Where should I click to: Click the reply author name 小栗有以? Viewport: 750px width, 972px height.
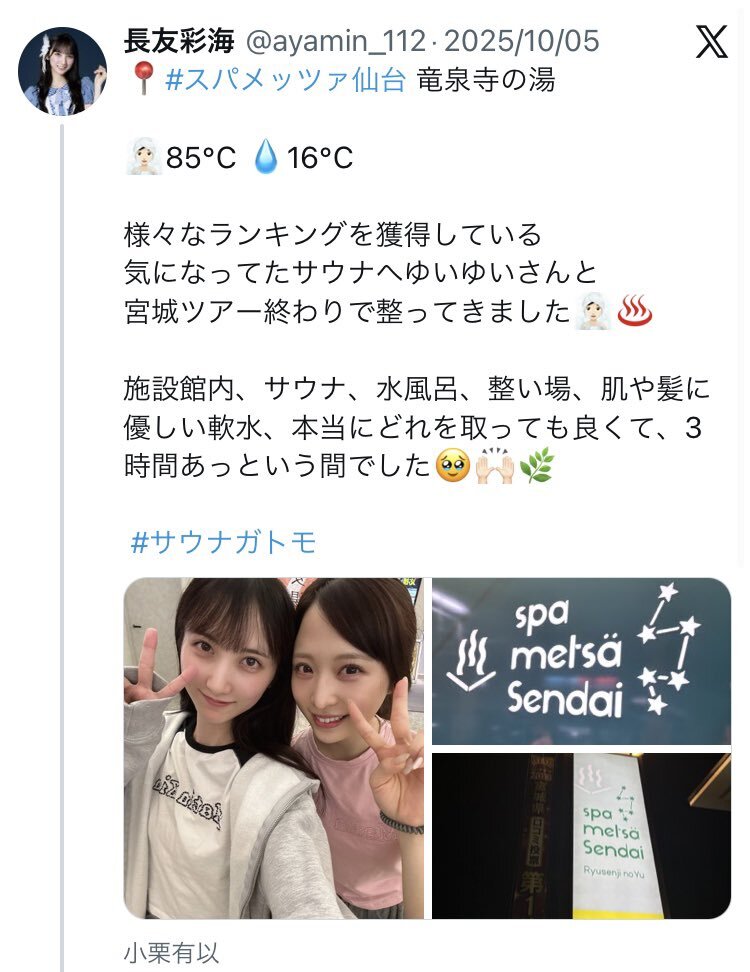click(172, 953)
